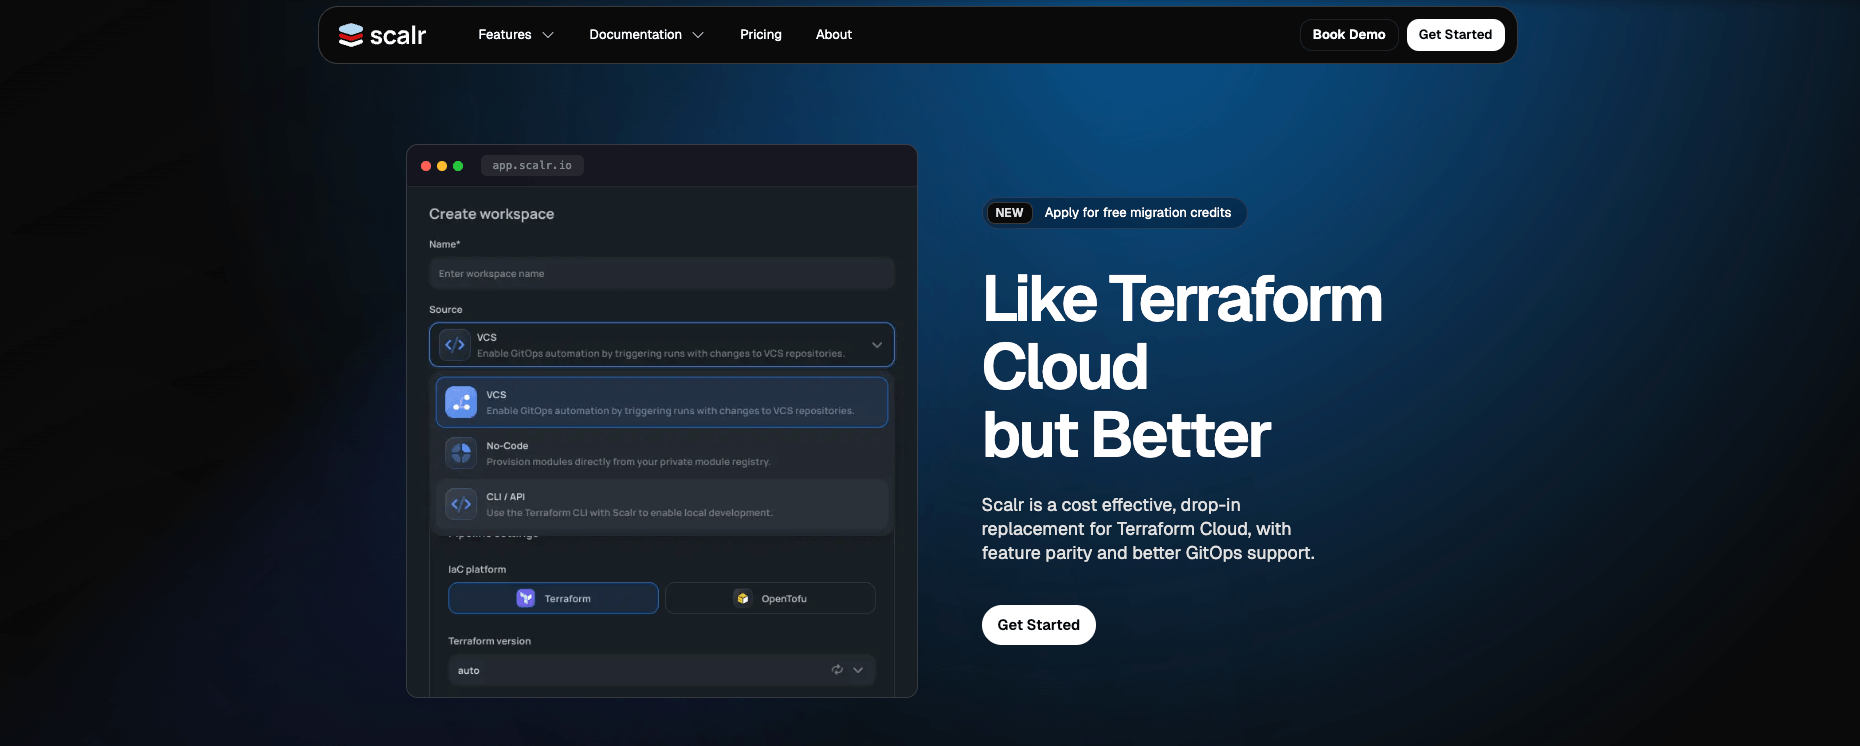Click the VCS branch icon in the list
Image resolution: width=1860 pixels, height=746 pixels.
pyautogui.click(x=461, y=402)
